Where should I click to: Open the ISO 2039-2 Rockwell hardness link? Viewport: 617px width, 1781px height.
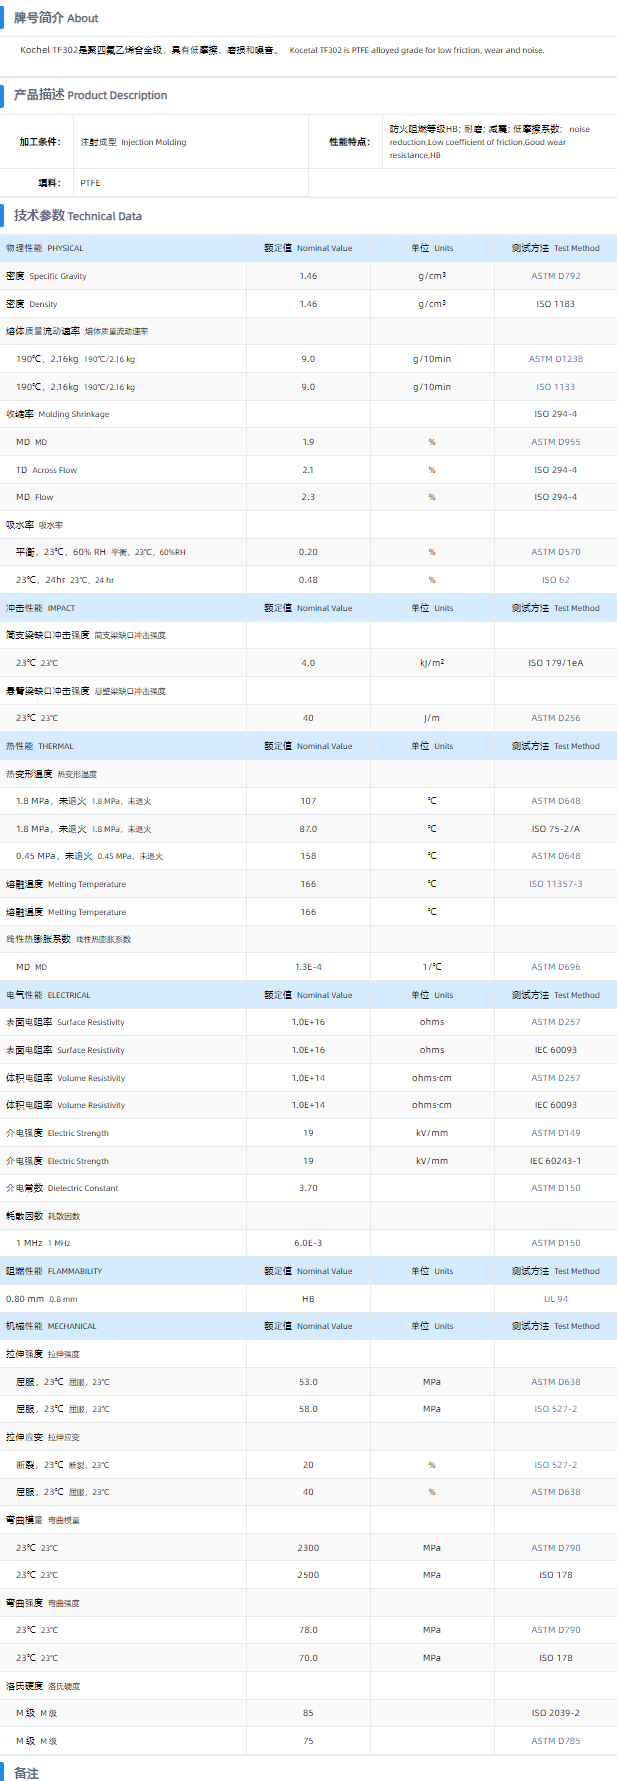pyautogui.click(x=555, y=1713)
